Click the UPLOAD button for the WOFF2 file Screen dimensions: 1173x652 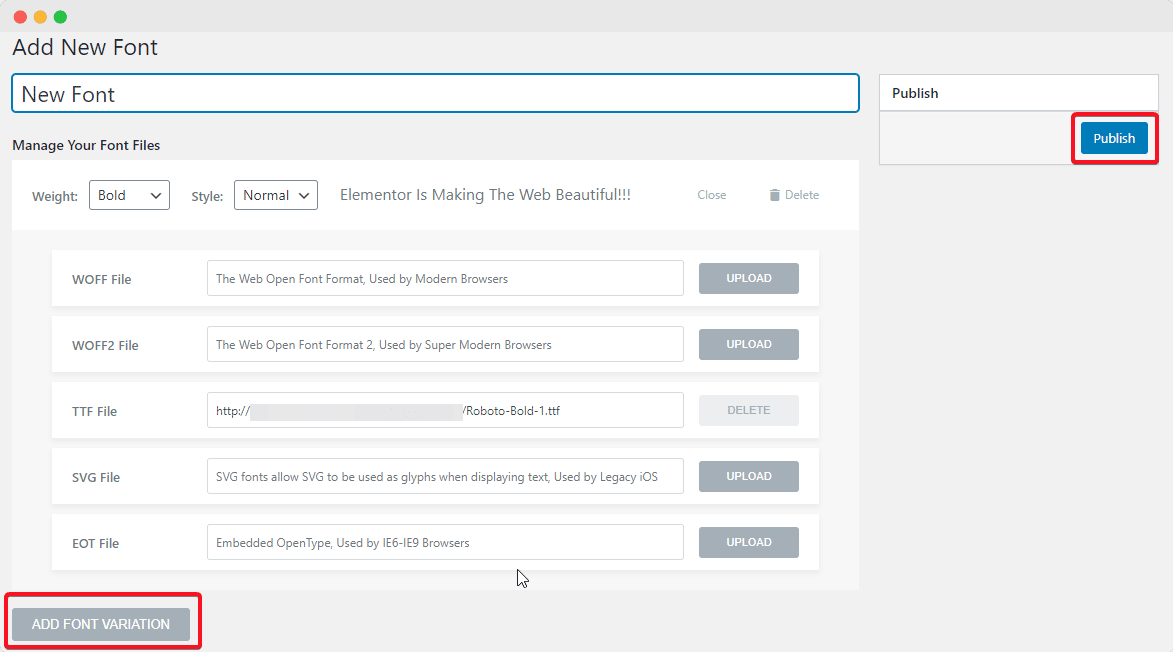coord(748,344)
